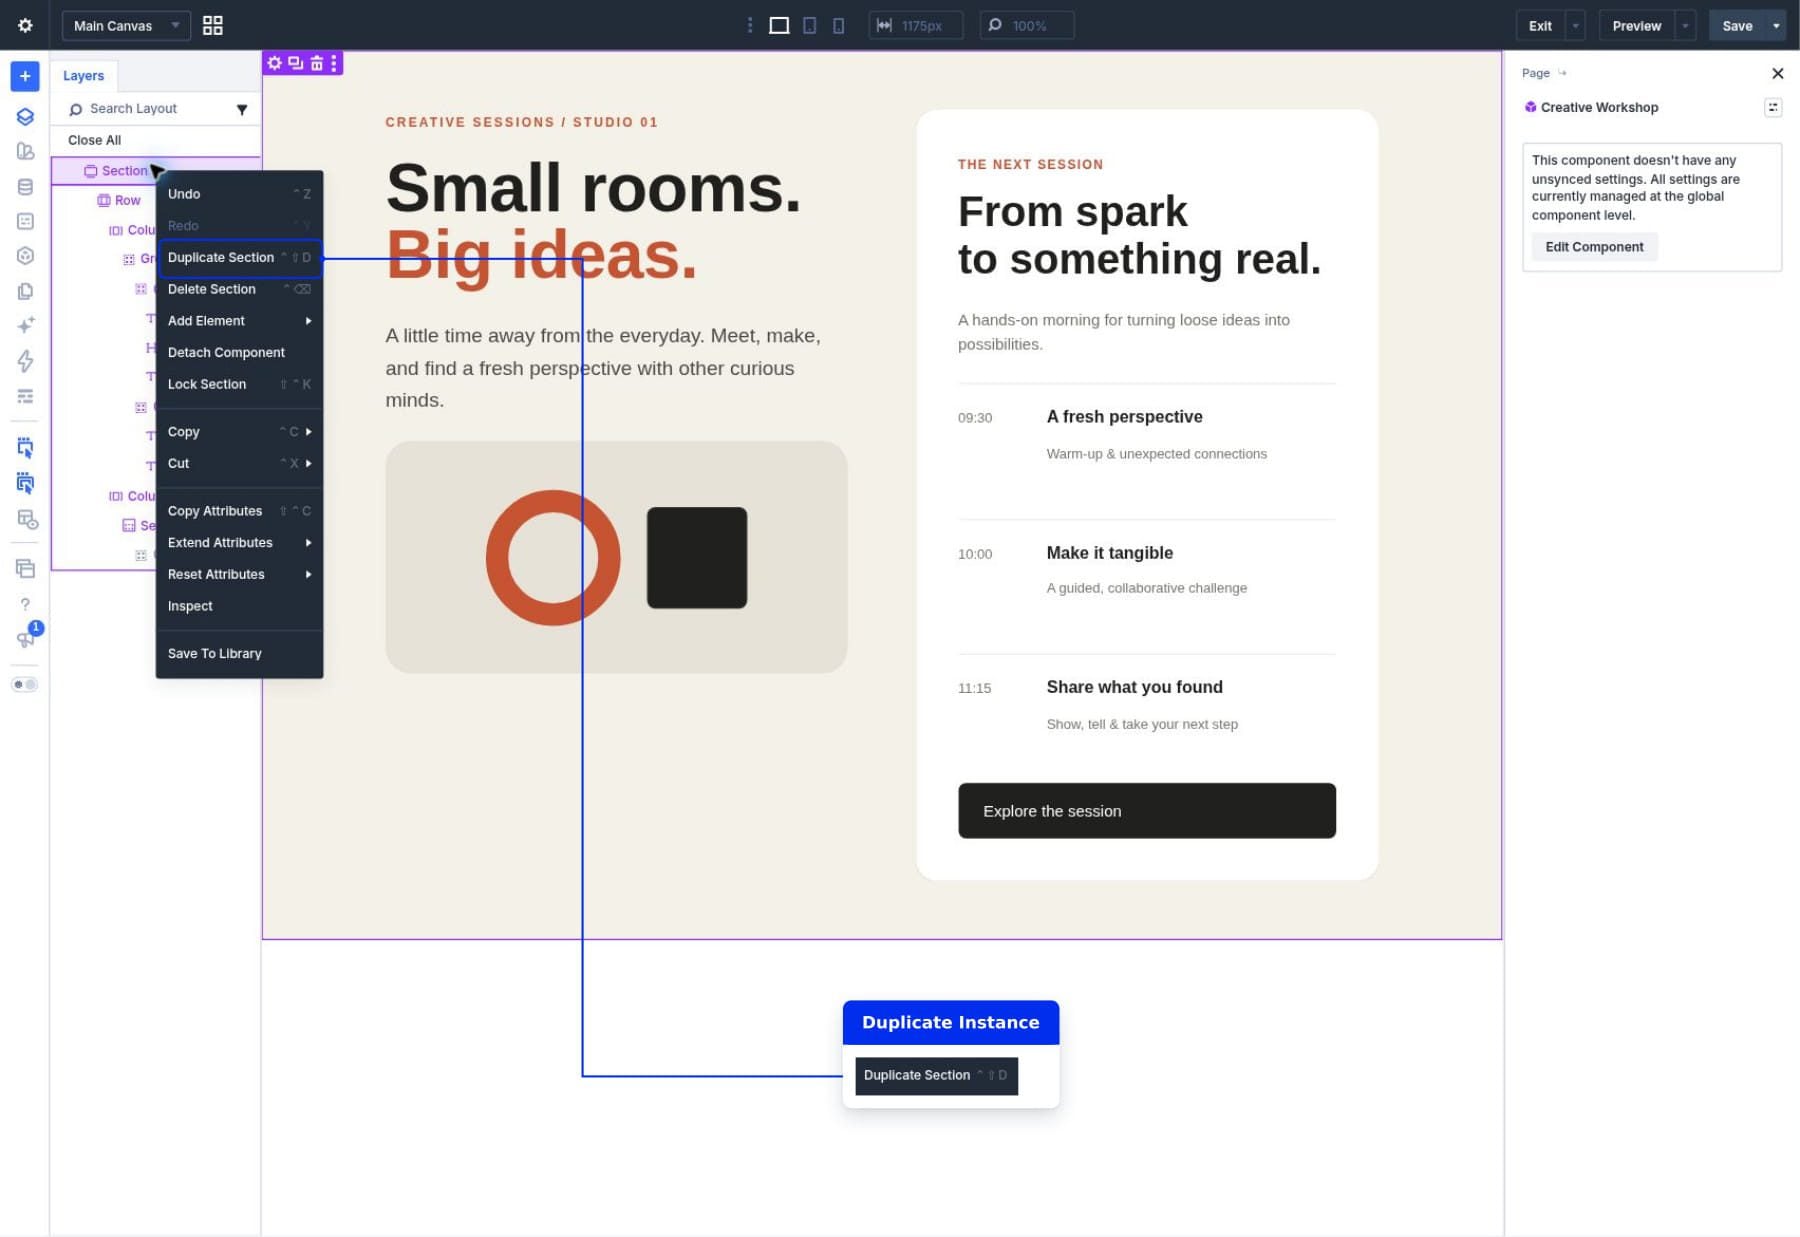Open the AI sparkle icon in sidebar
The height and width of the screenshot is (1237, 1800).
(x=25, y=325)
